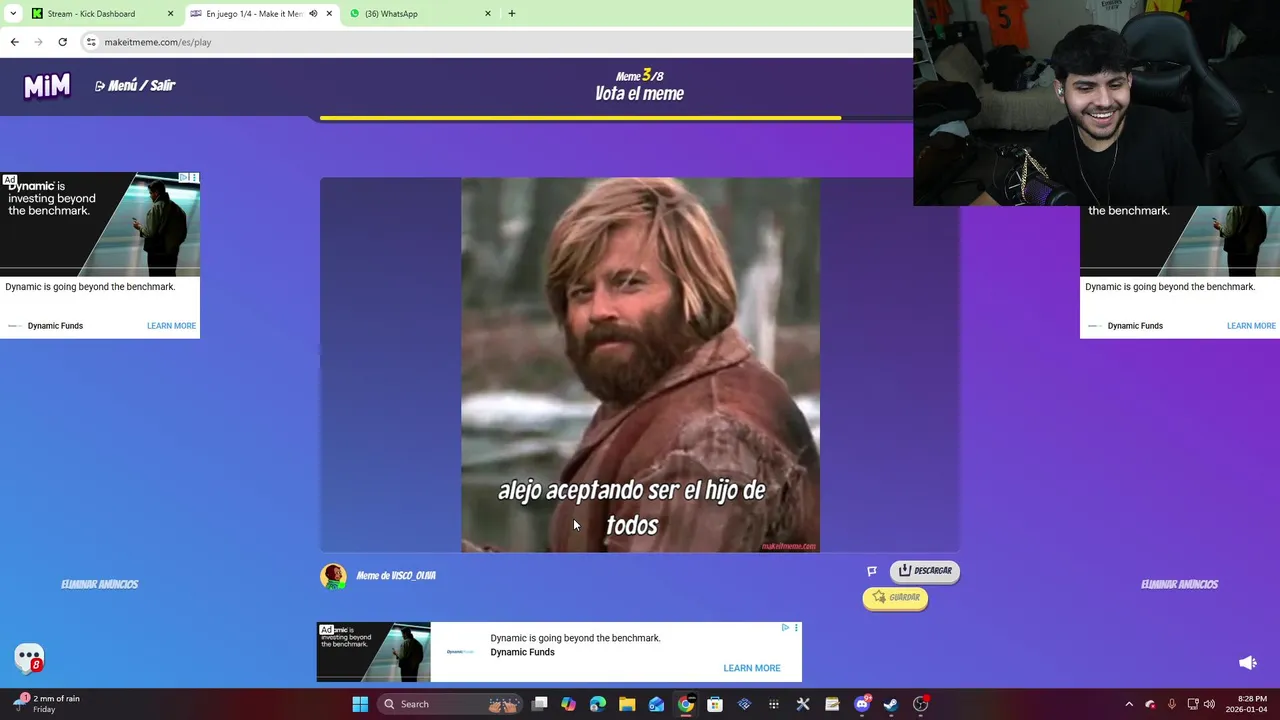Open Microsoft Edge from taskbar
Image resolution: width=1280 pixels, height=720 pixels.
[x=598, y=704]
